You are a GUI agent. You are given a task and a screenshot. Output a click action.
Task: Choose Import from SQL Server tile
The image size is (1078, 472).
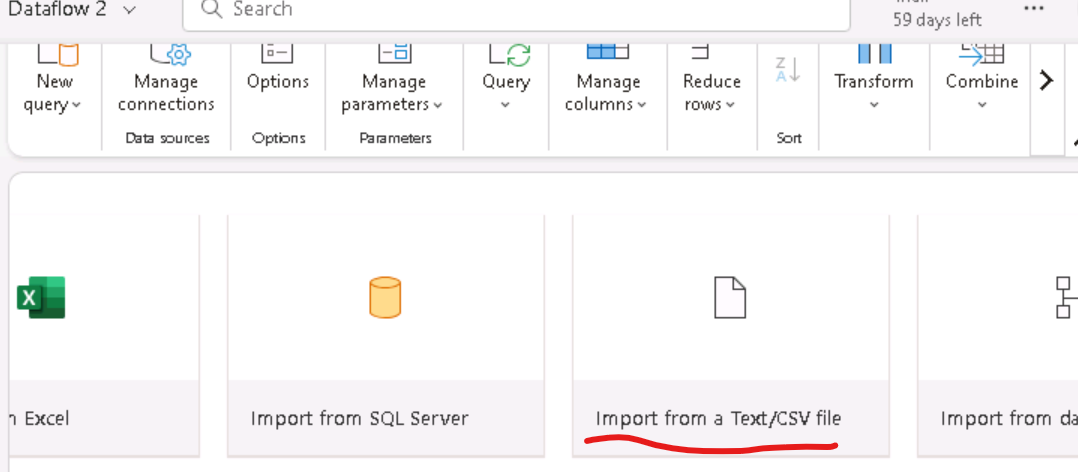(386, 336)
